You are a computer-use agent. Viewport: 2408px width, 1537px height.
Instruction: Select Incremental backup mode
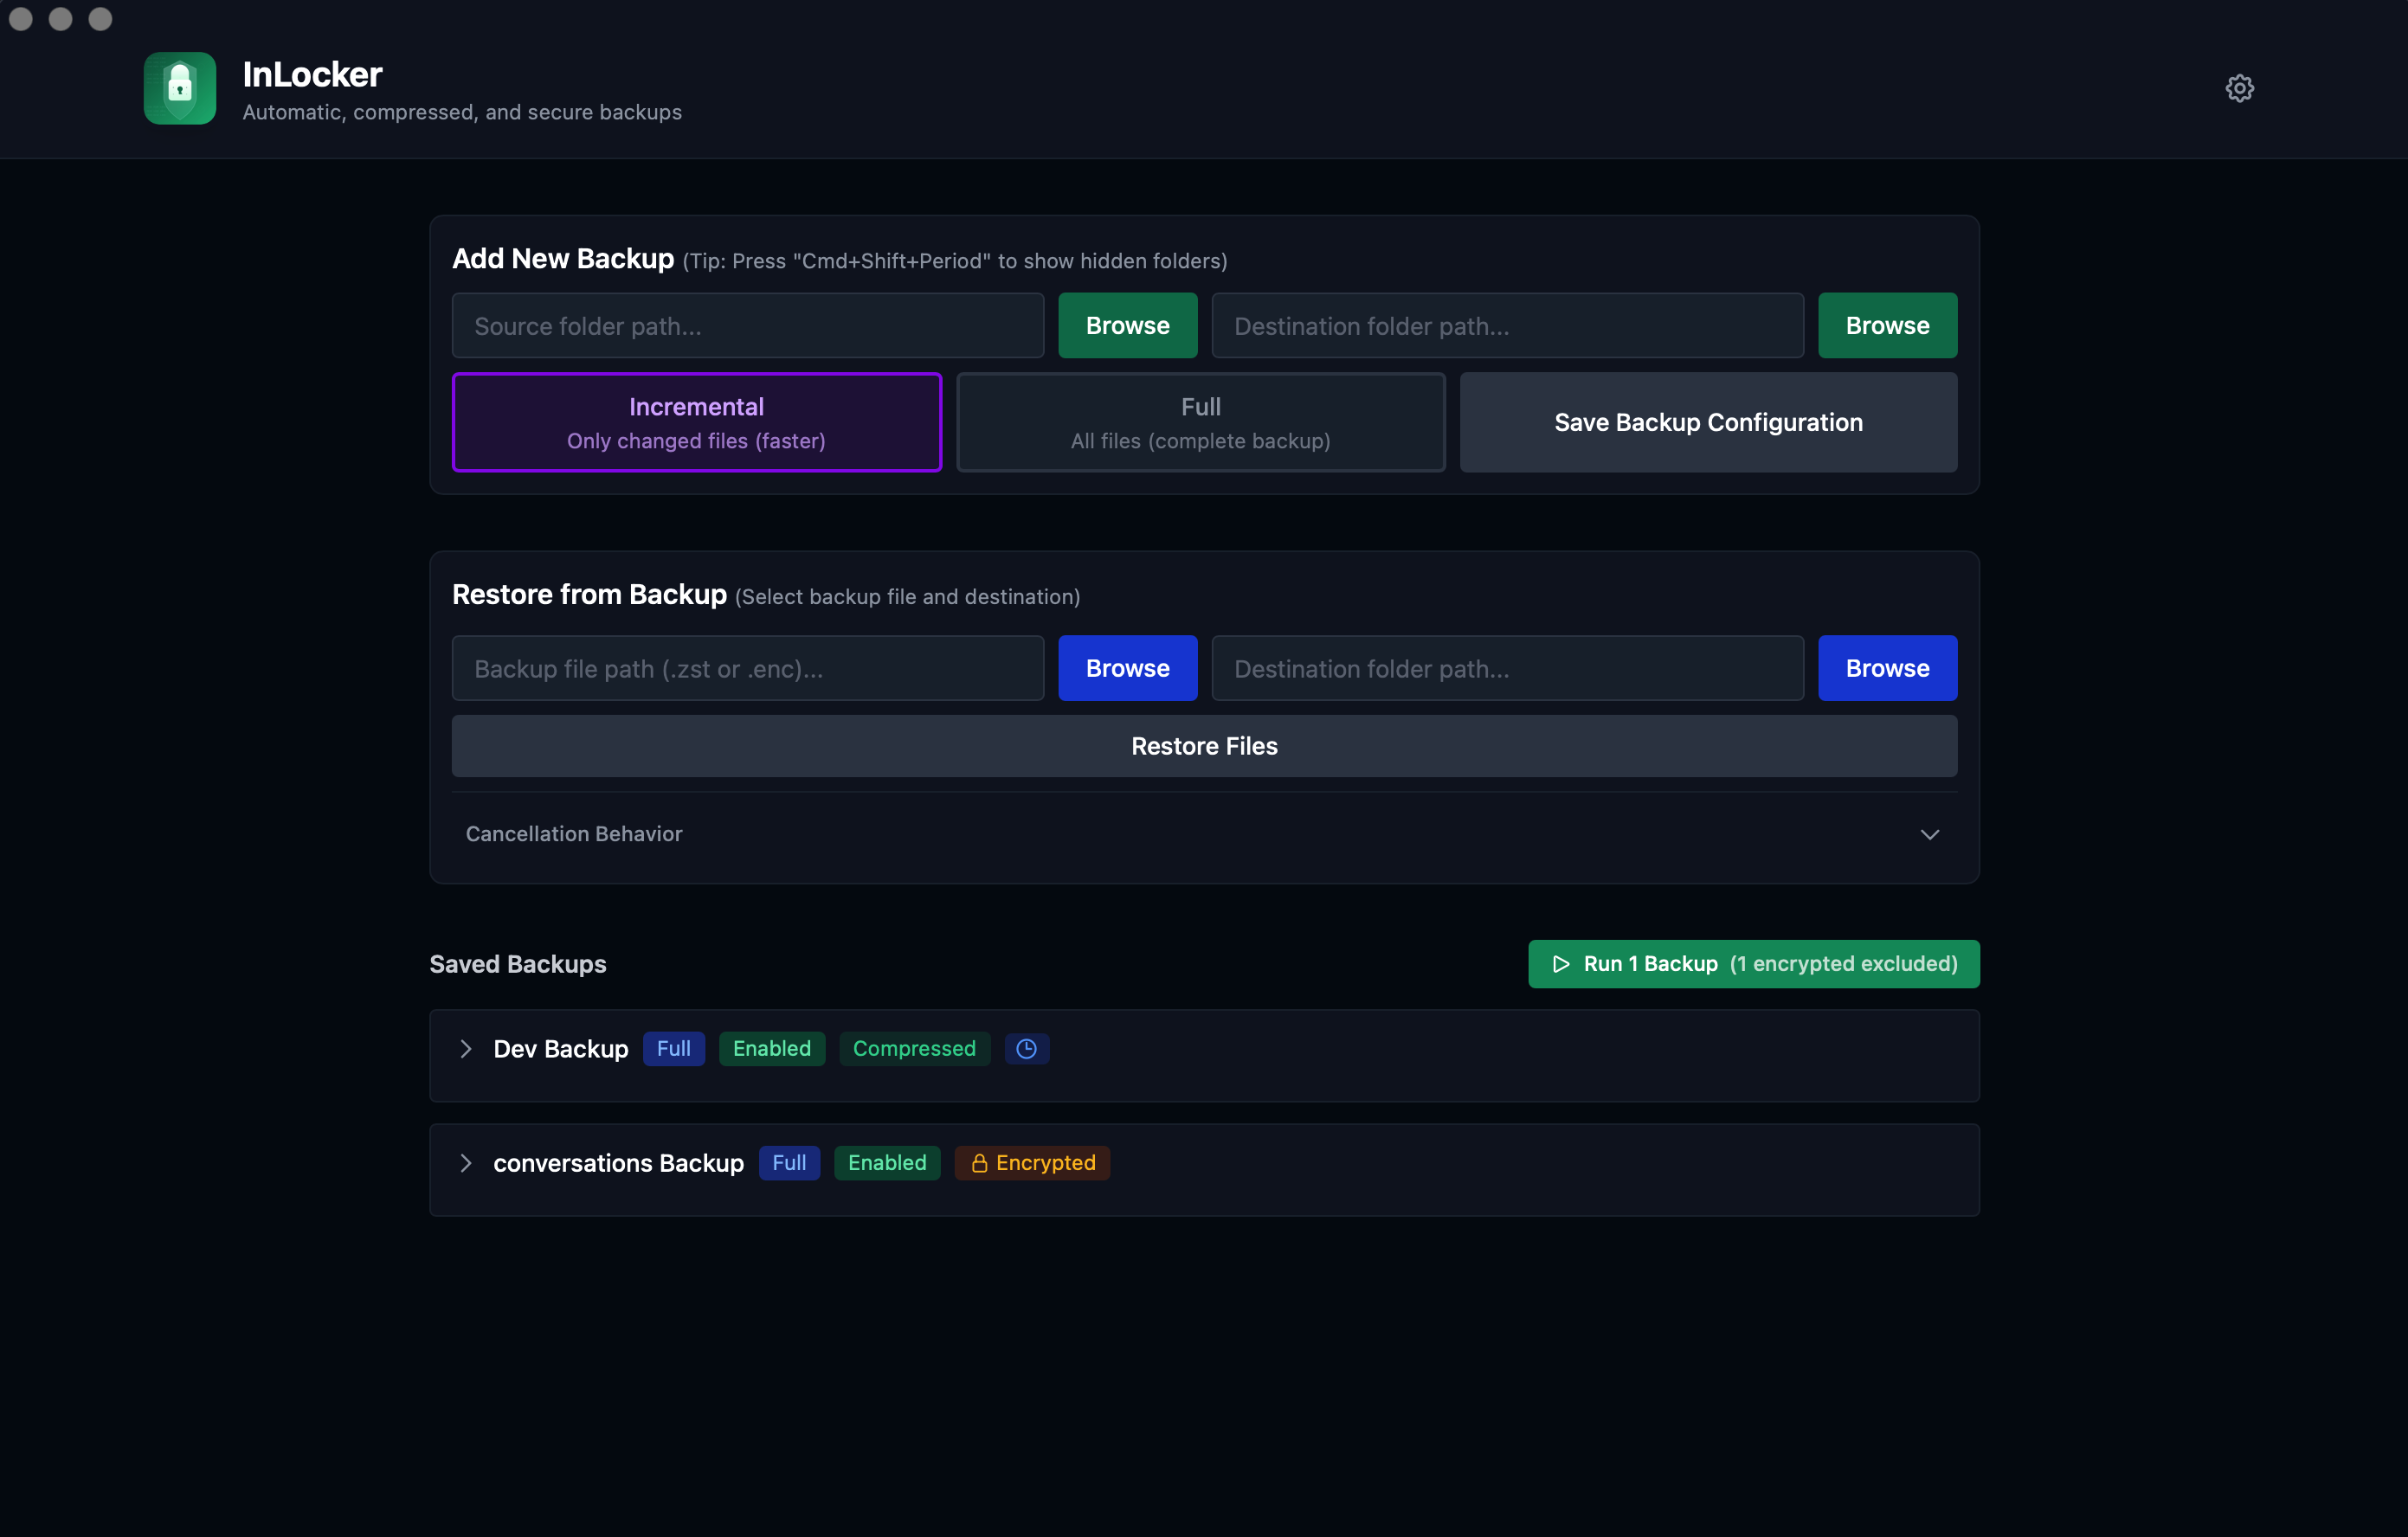tap(696, 422)
